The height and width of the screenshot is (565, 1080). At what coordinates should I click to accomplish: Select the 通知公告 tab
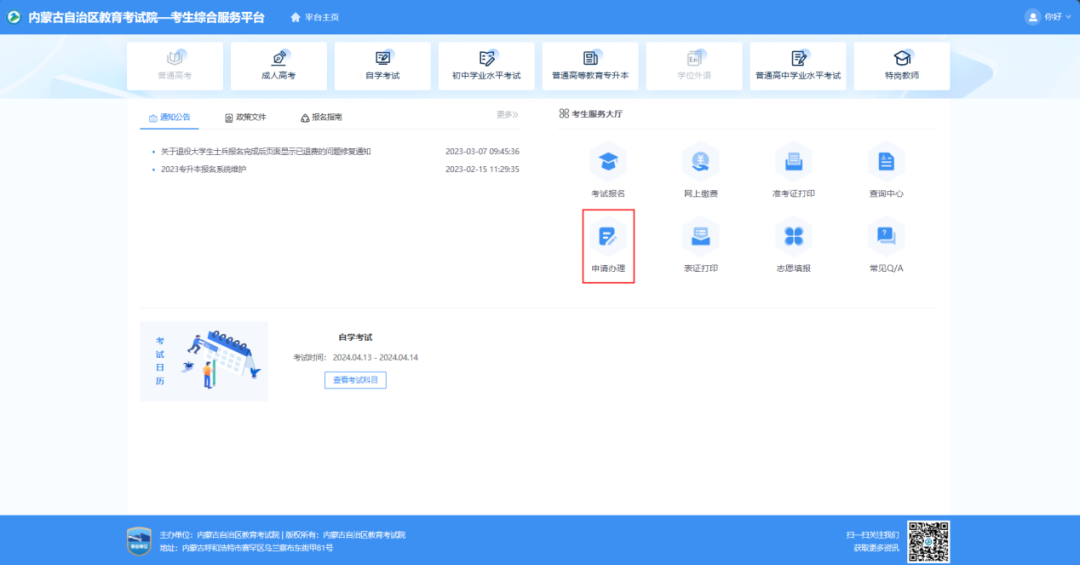point(169,117)
